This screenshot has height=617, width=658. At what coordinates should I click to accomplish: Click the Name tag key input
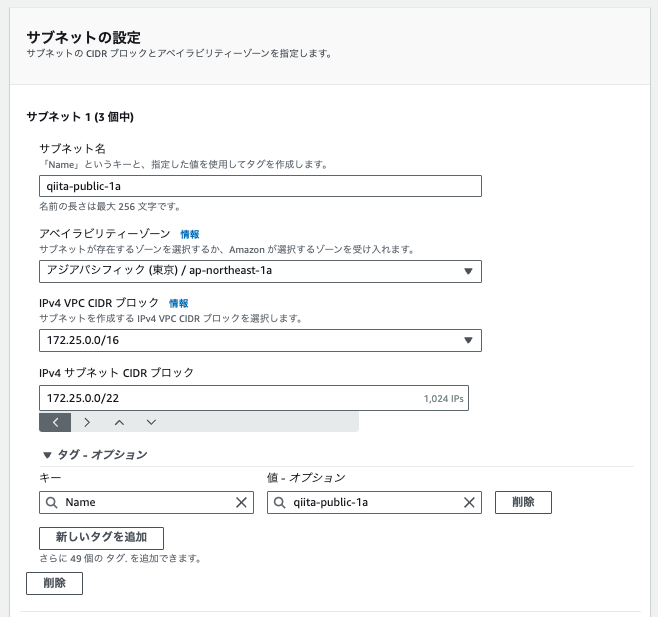[x=146, y=502]
